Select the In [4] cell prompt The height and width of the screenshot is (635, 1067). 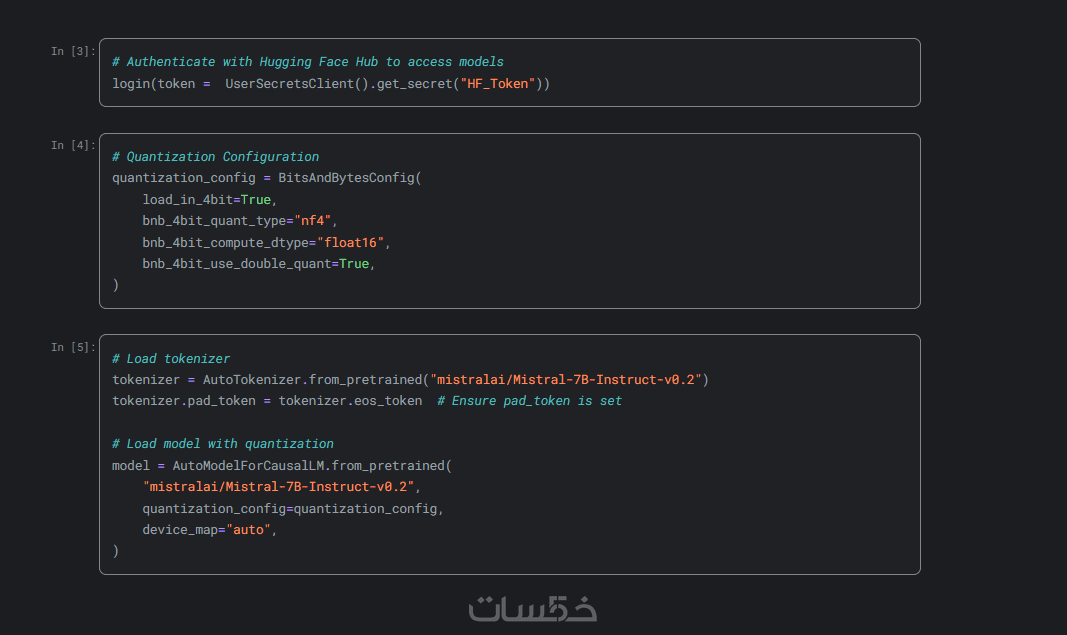tap(73, 146)
